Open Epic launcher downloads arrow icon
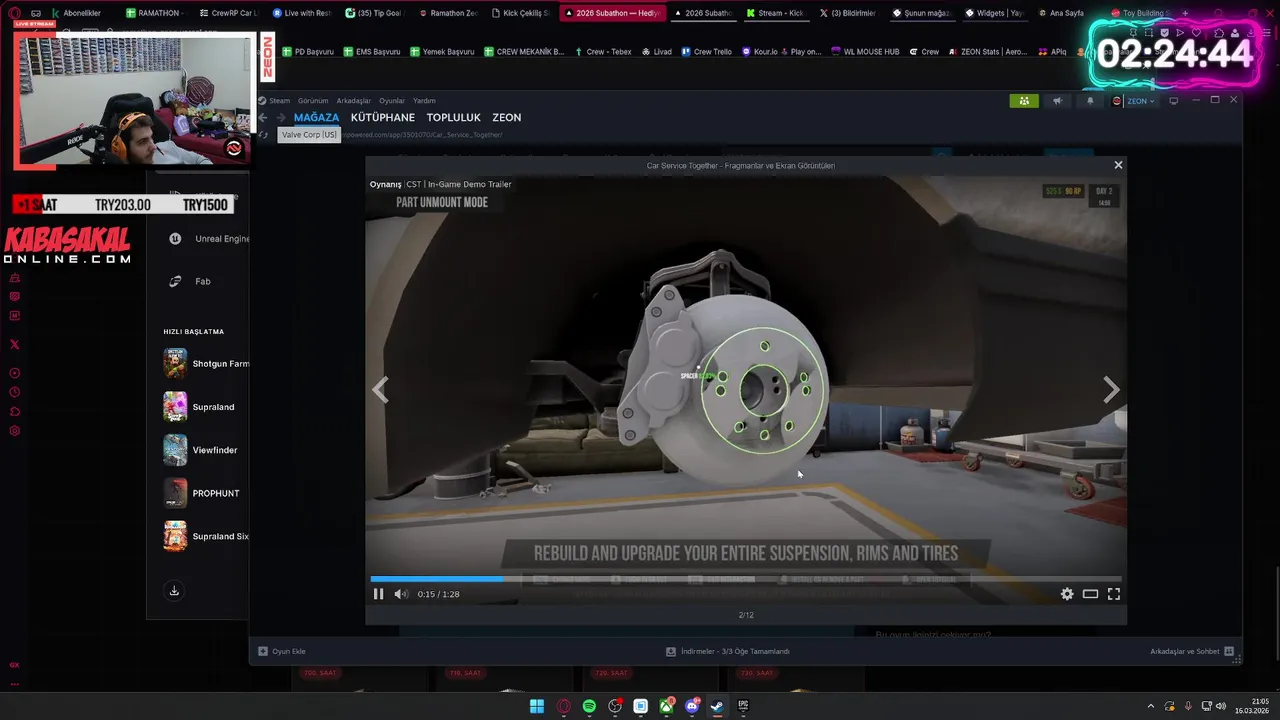 pyautogui.click(x=174, y=591)
